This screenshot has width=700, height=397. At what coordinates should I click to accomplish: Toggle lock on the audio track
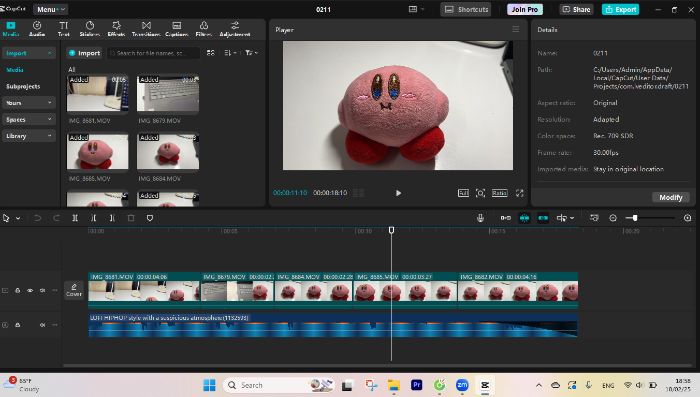point(17,325)
